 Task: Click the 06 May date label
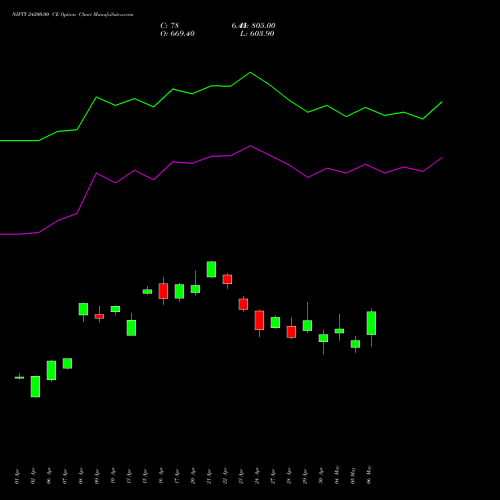369,475
